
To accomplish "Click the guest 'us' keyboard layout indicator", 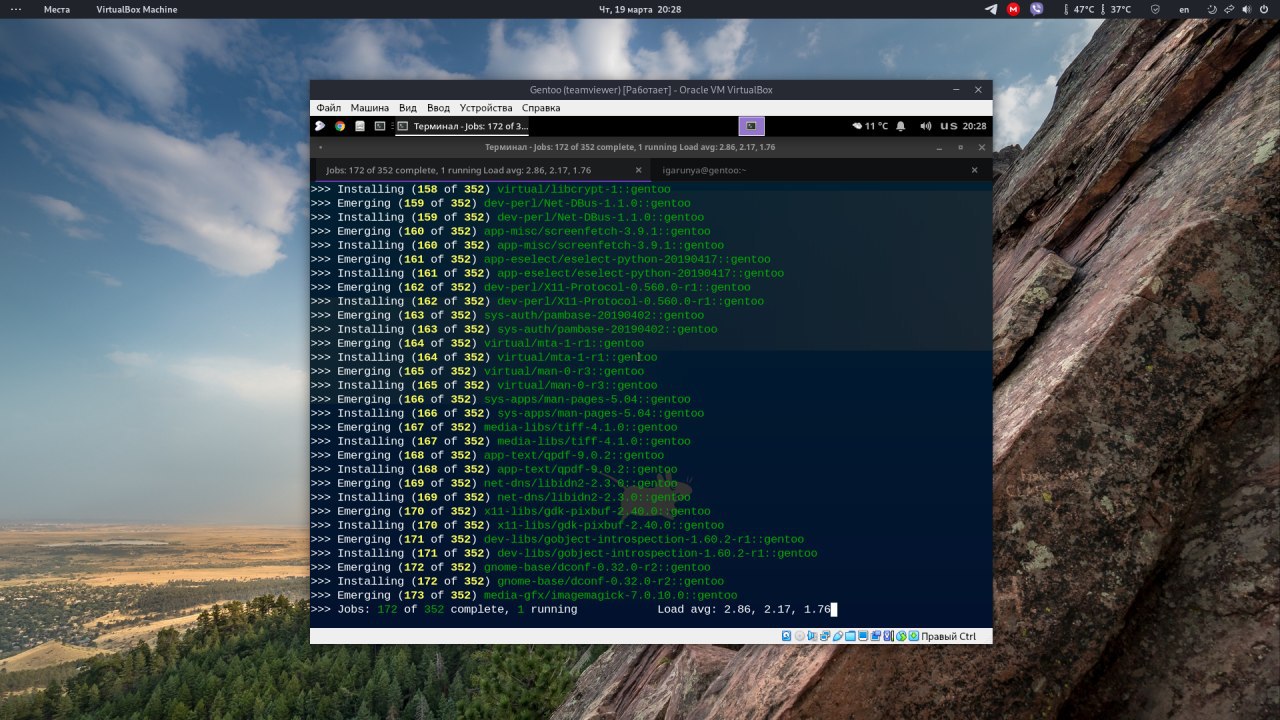I will tap(947, 126).
